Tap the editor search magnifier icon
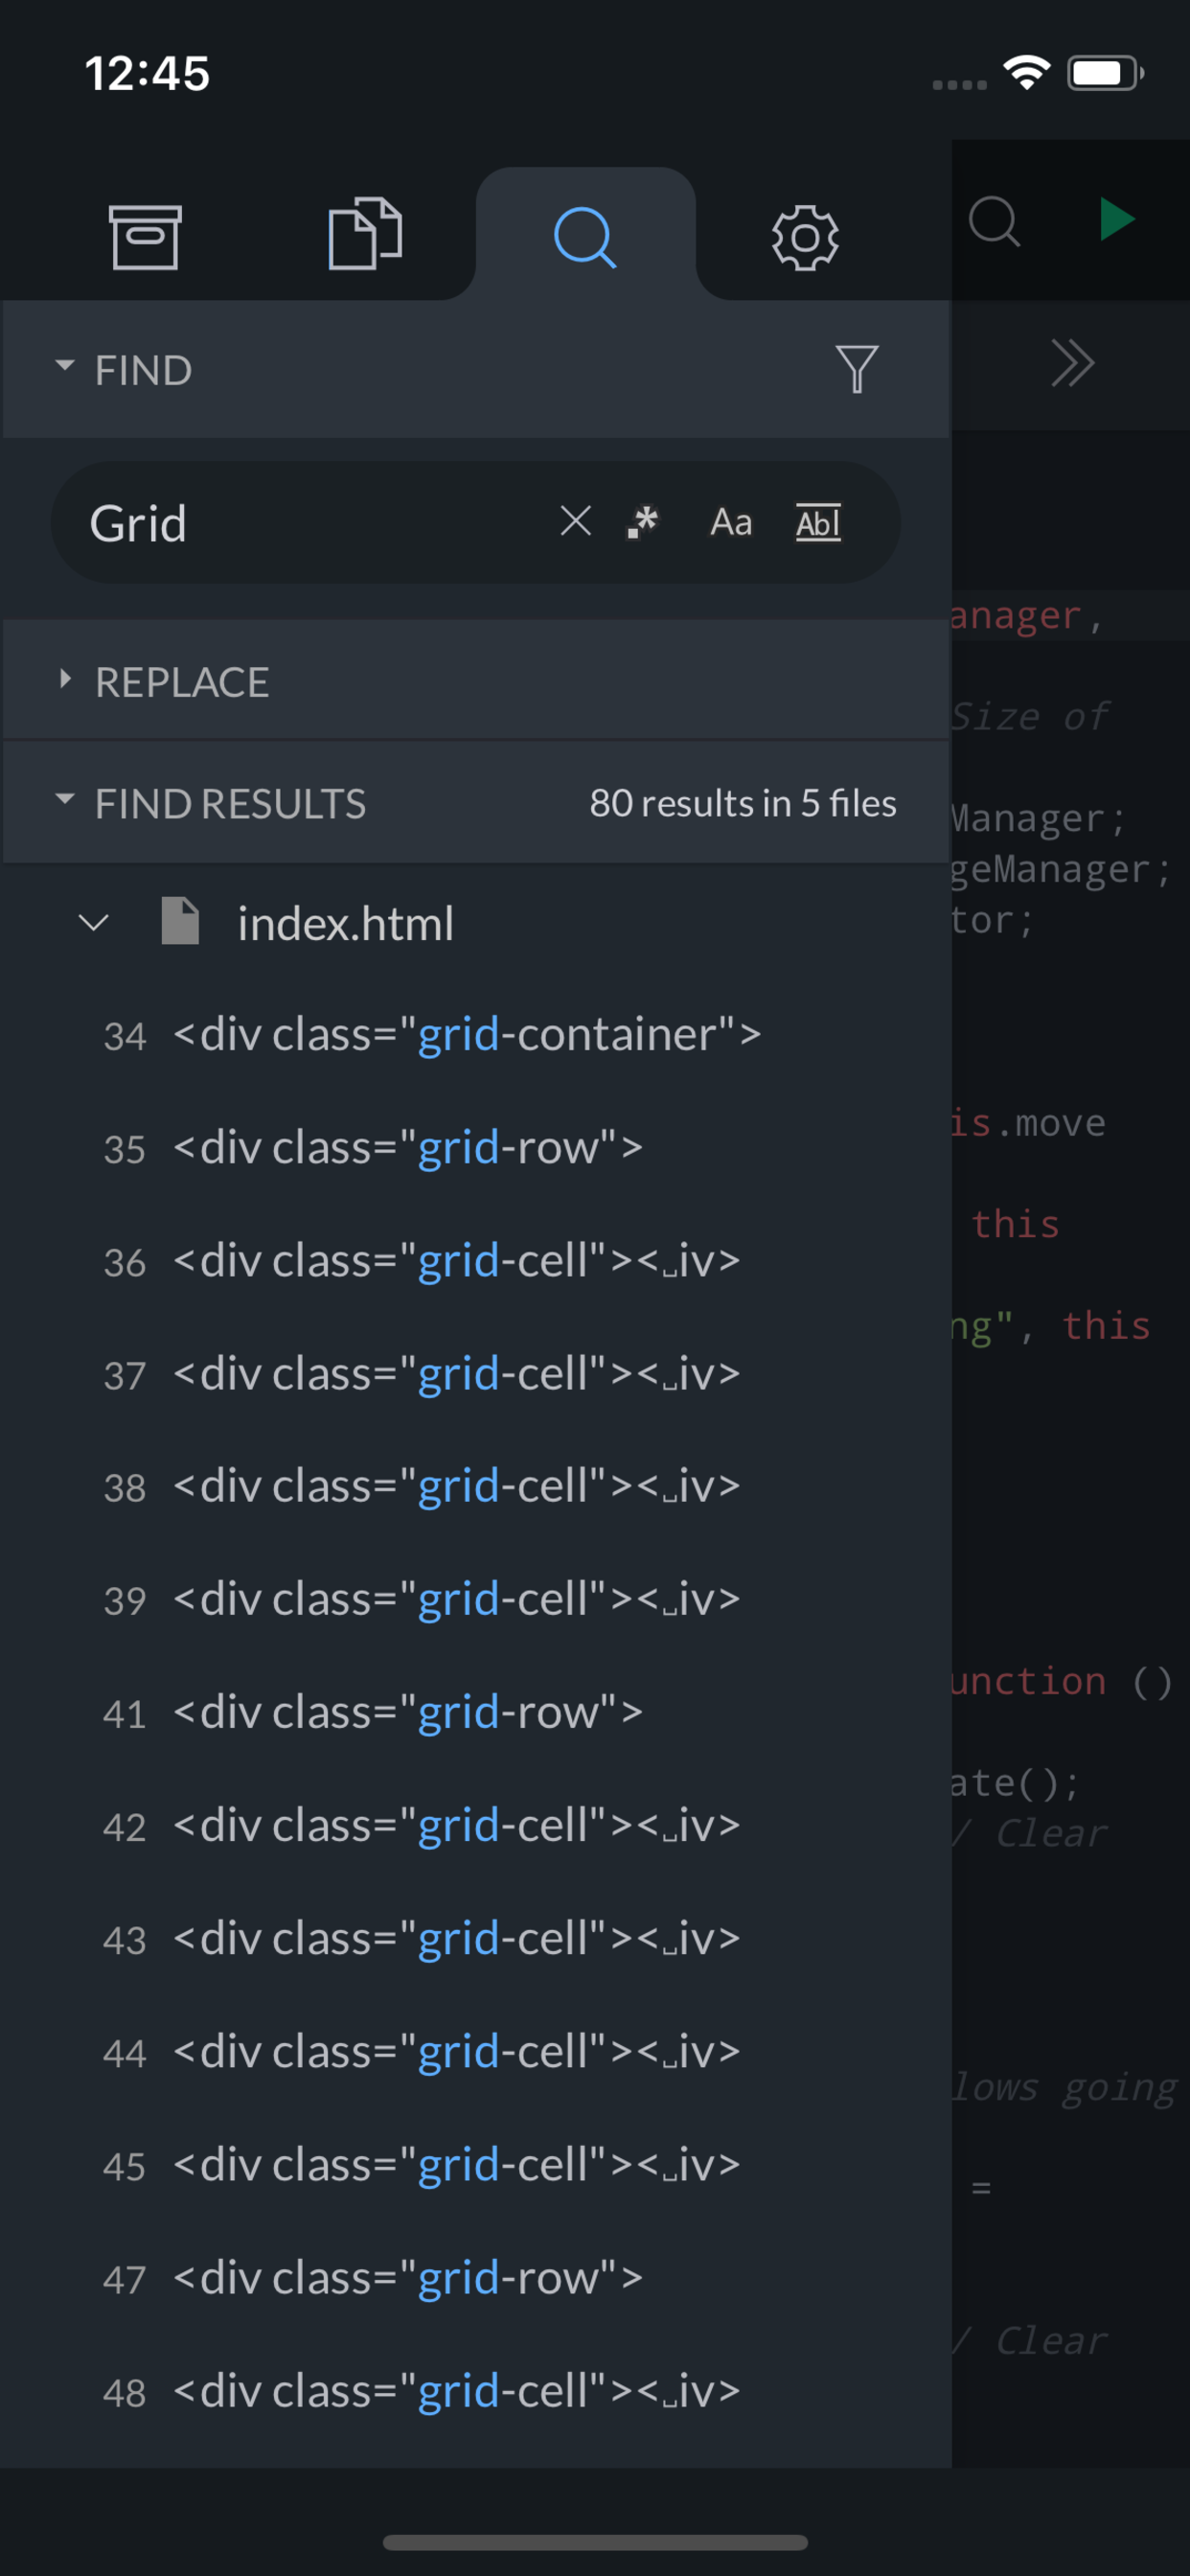The height and width of the screenshot is (2576, 1190). coord(993,221)
